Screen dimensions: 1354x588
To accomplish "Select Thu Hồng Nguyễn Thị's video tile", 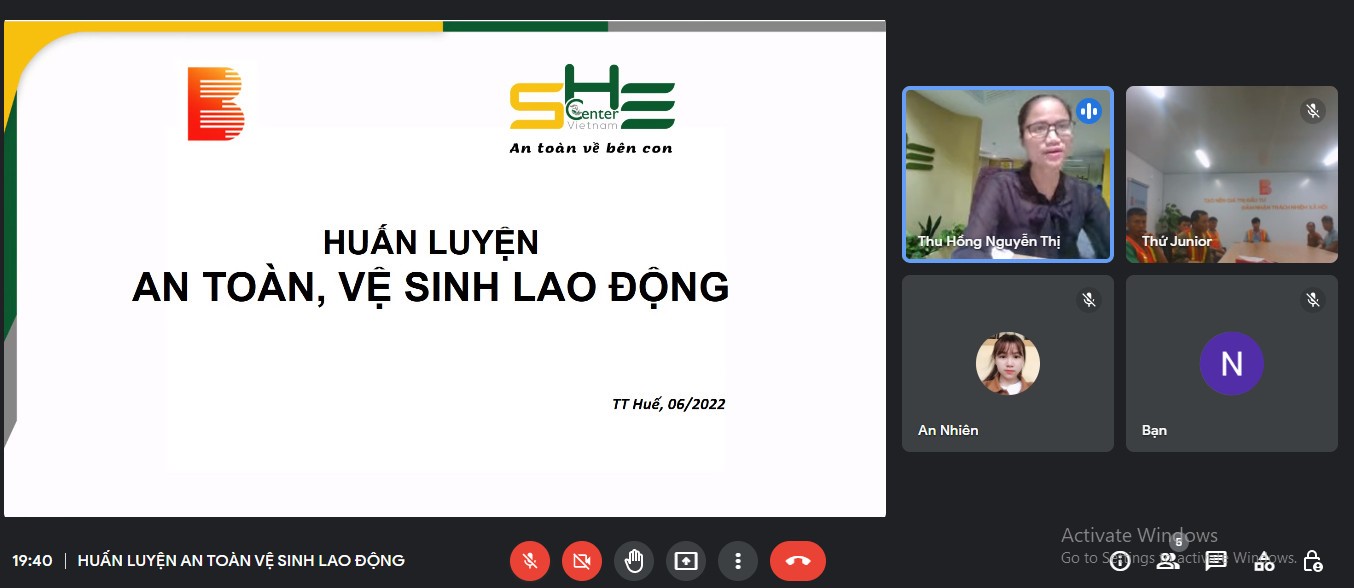I will (1007, 175).
